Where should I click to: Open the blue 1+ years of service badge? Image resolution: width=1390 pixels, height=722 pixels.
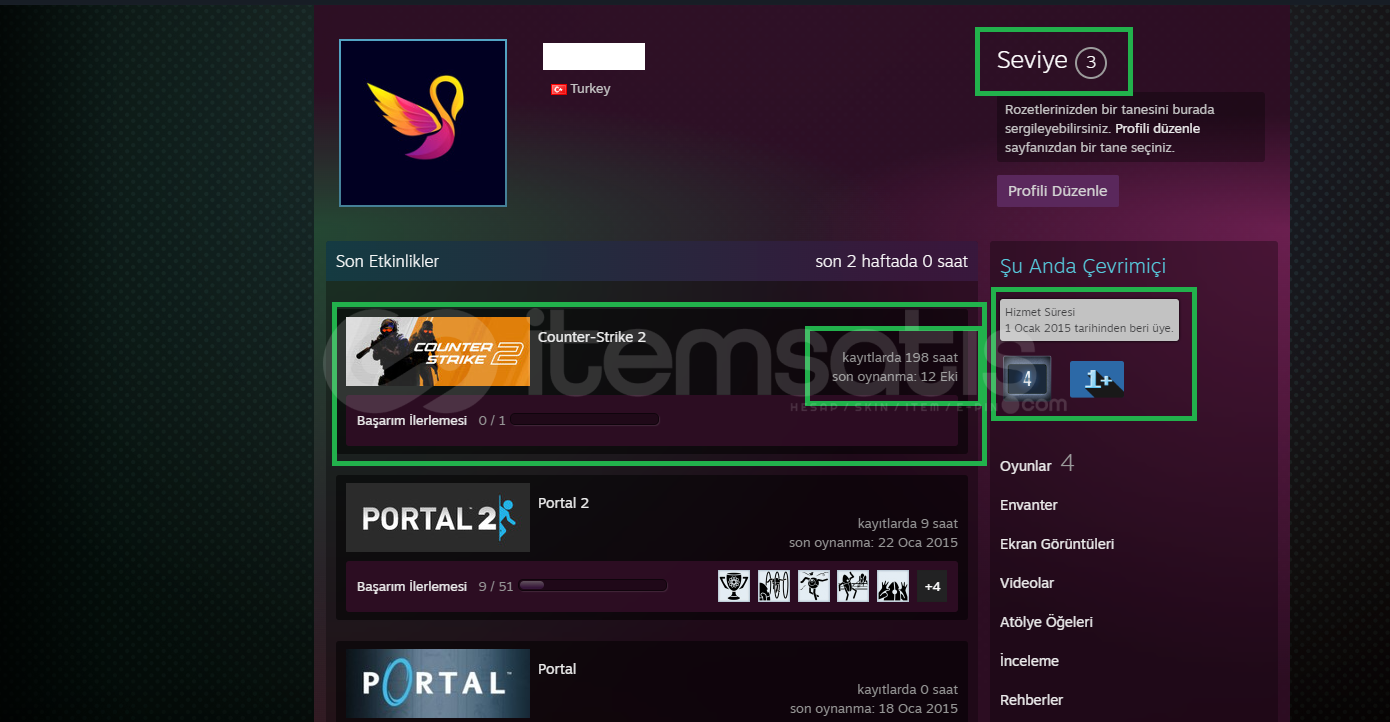[1097, 379]
